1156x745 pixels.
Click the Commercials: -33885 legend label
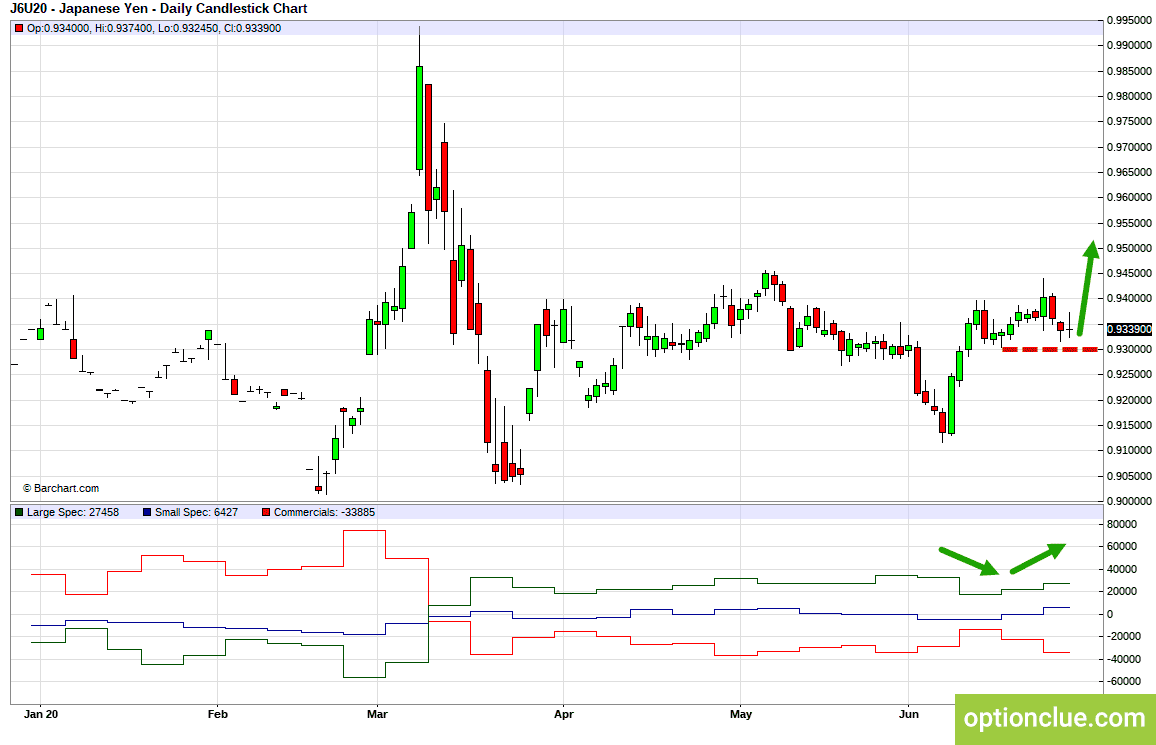pyautogui.click(x=324, y=512)
